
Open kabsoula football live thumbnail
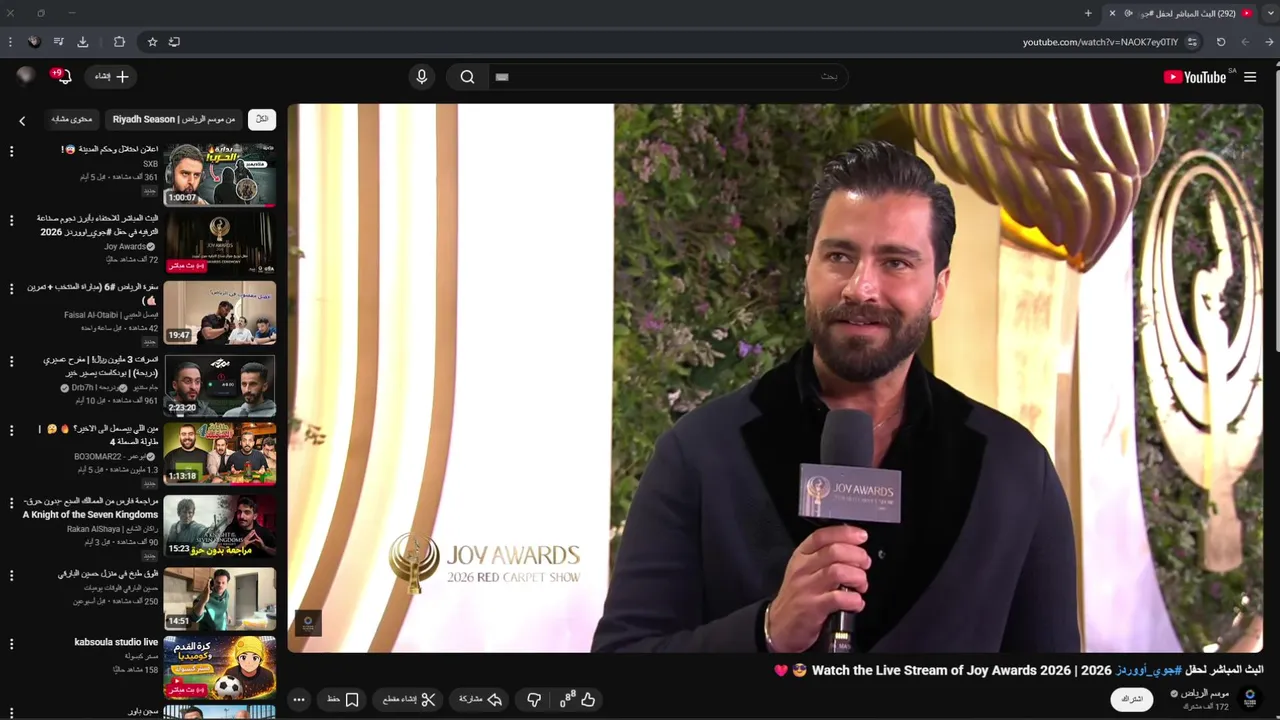[x=220, y=667]
